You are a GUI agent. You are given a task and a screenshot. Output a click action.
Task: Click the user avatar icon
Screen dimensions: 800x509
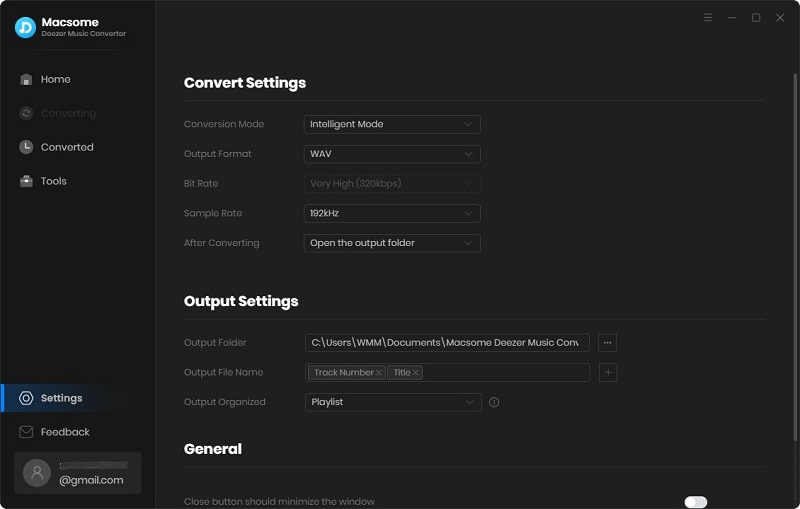click(x=37, y=473)
